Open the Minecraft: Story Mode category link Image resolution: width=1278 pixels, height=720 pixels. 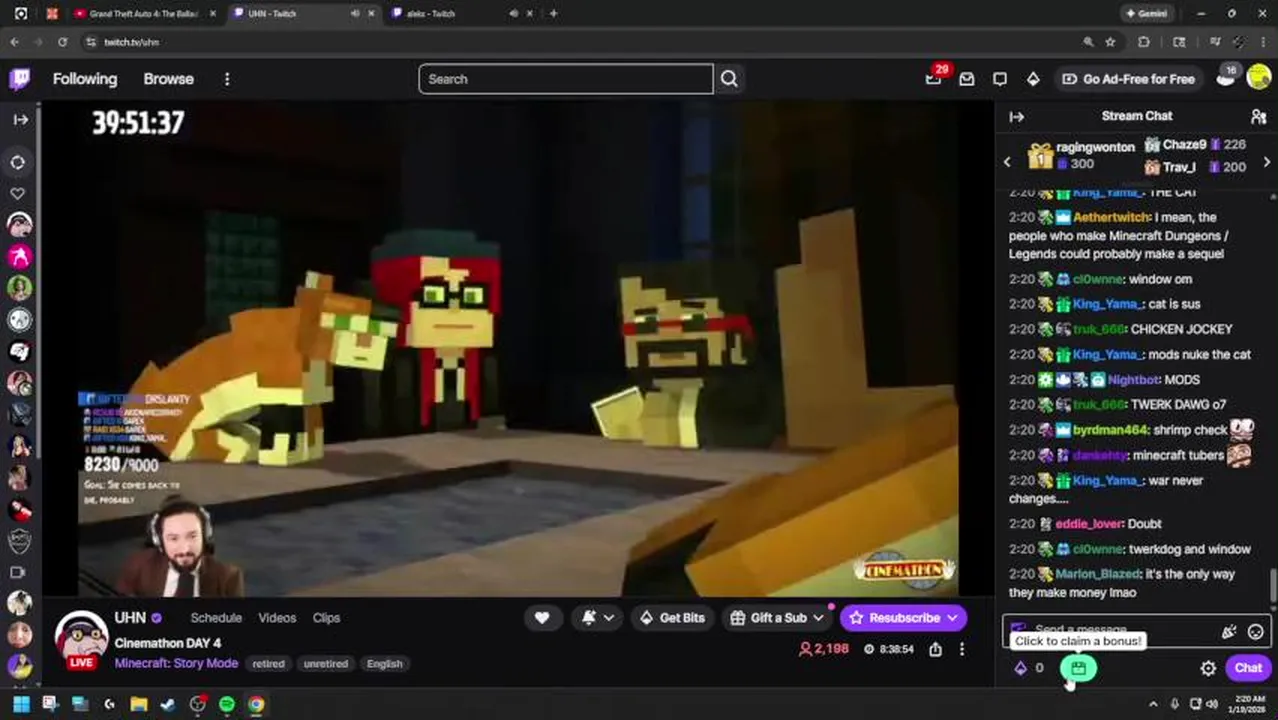pyautogui.click(x=176, y=663)
